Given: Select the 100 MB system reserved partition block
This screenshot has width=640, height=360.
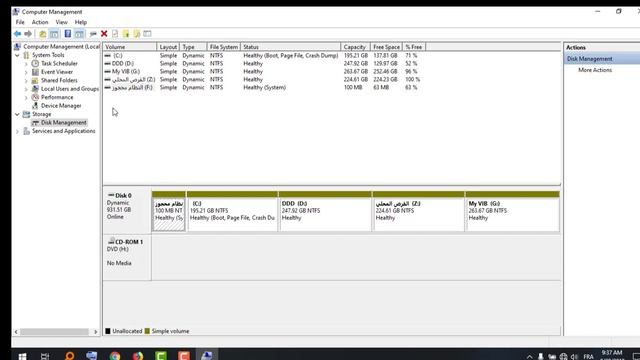Looking at the screenshot, I should click(x=169, y=211).
